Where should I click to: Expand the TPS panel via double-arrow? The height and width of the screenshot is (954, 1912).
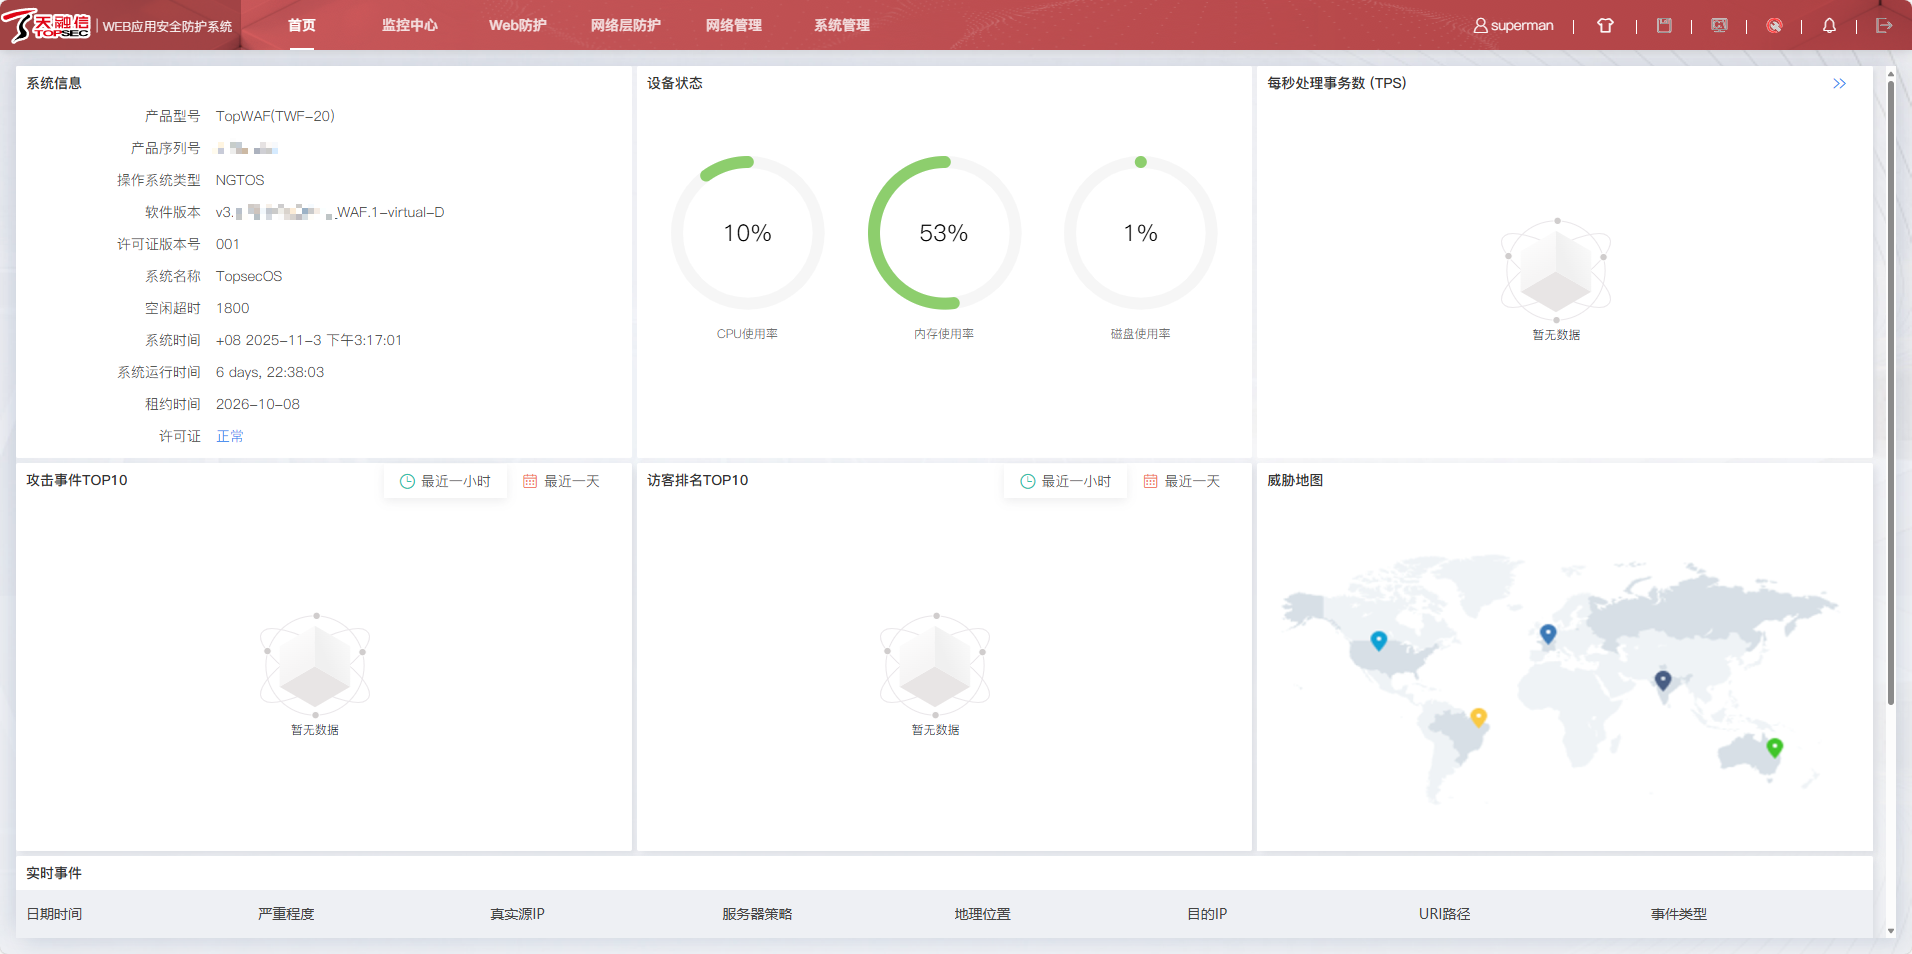1840,84
